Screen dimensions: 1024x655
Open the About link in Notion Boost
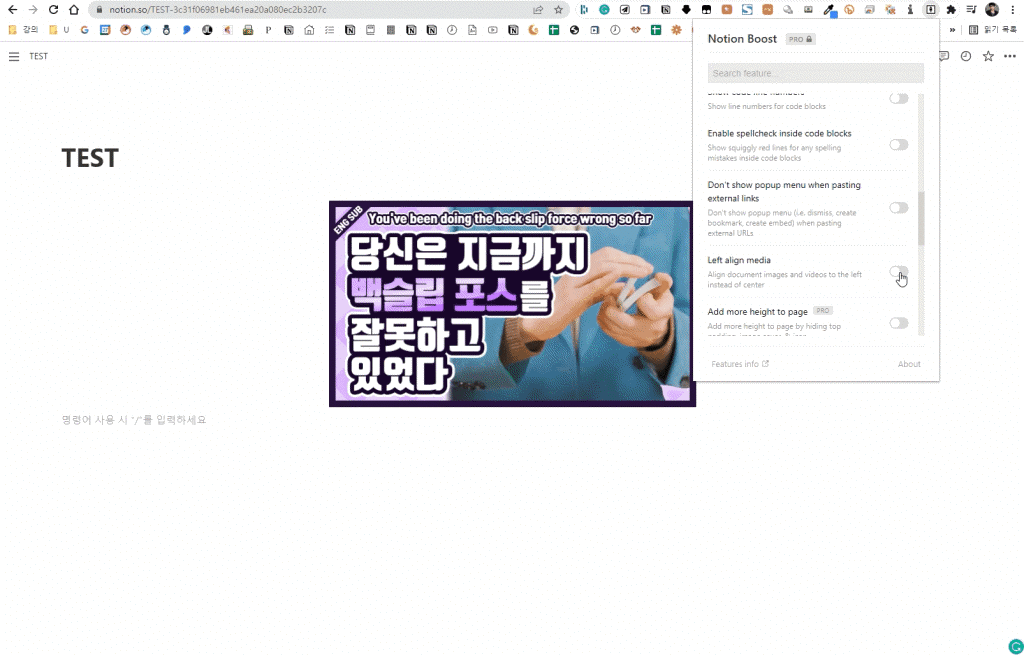[908, 364]
